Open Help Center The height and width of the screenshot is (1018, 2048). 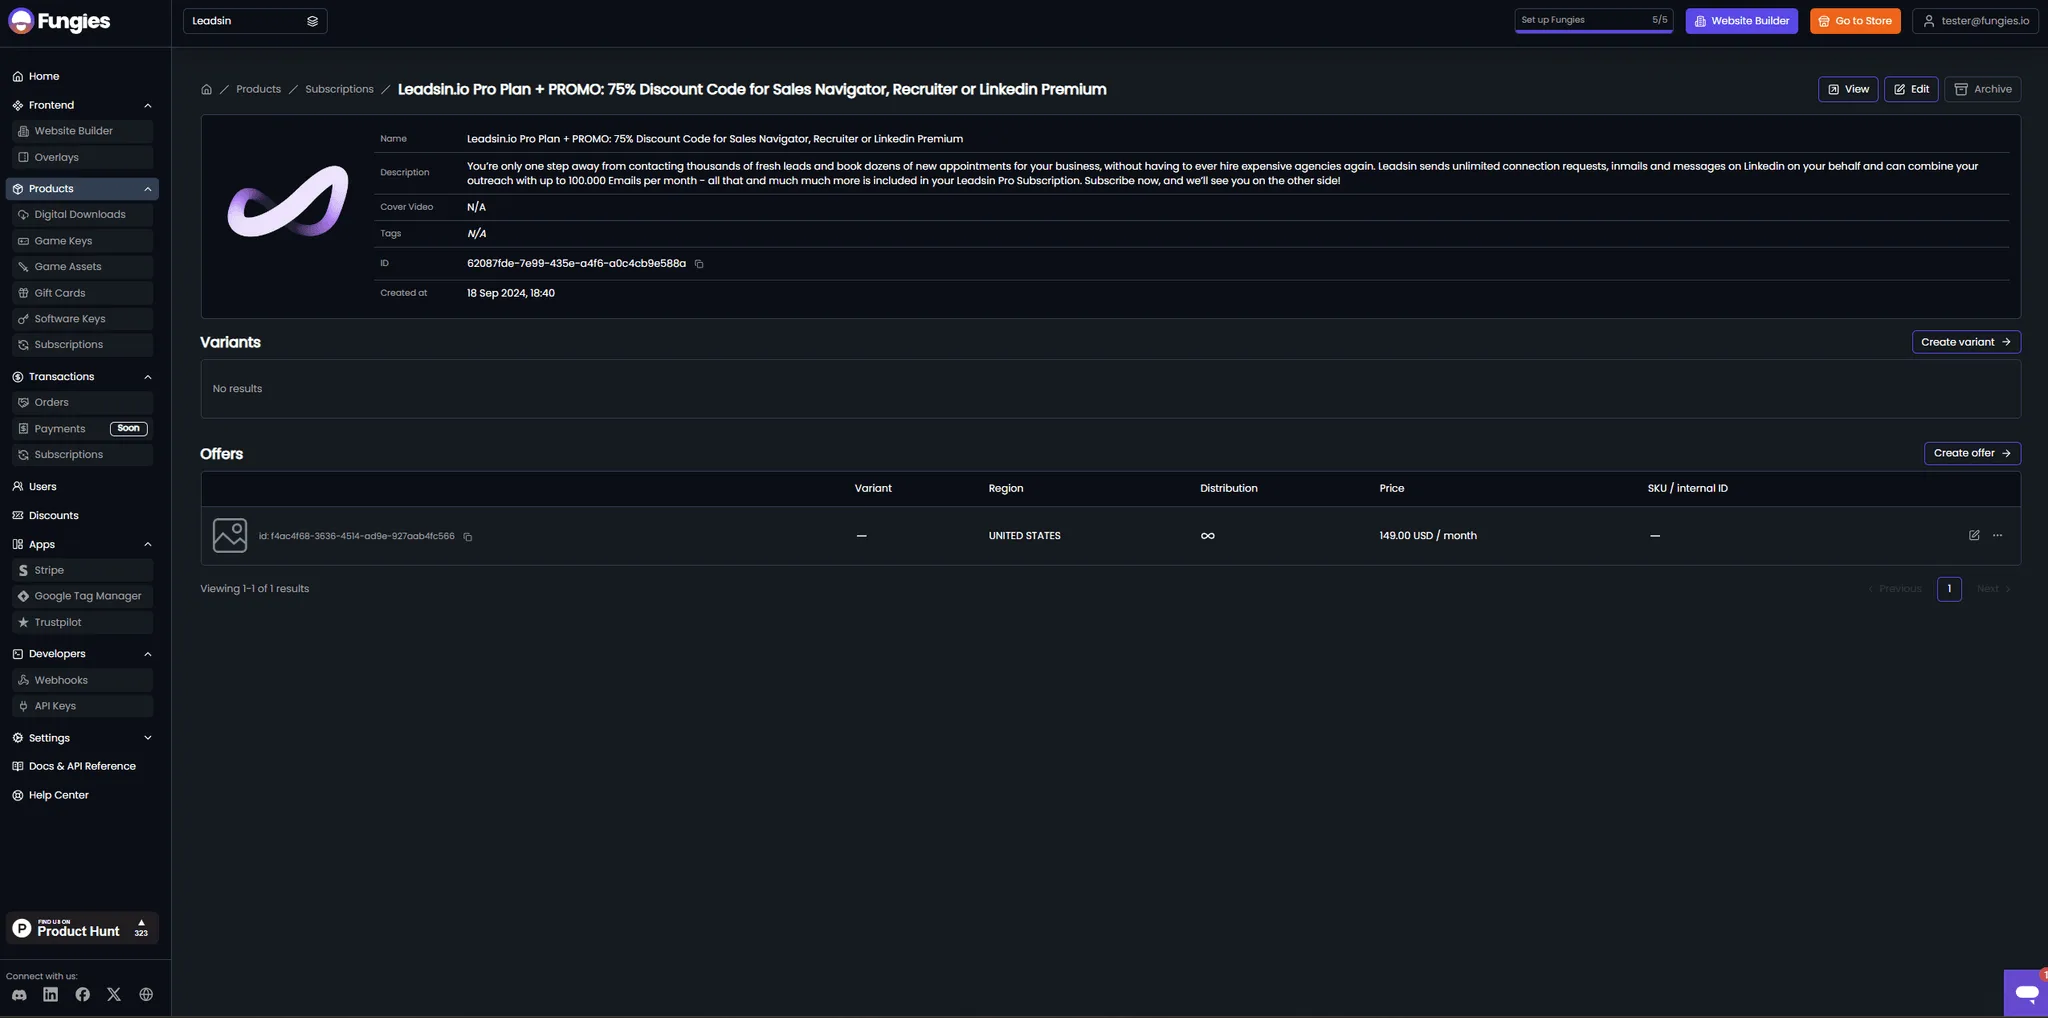pyautogui.click(x=58, y=795)
